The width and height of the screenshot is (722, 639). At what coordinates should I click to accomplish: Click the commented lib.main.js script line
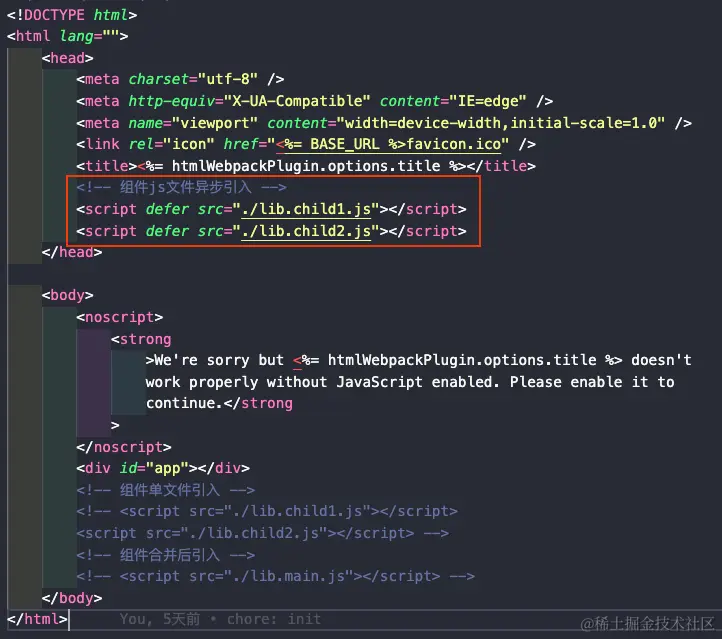[x=275, y=576]
